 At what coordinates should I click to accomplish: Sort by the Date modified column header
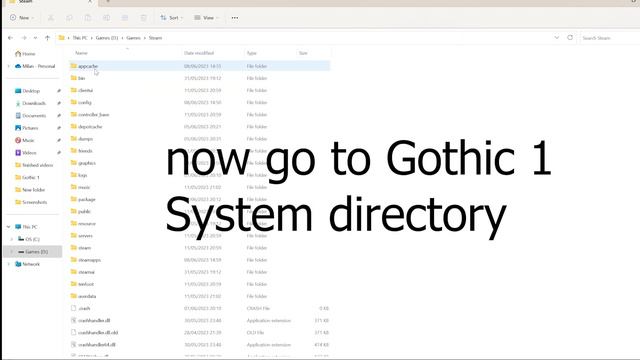199,53
